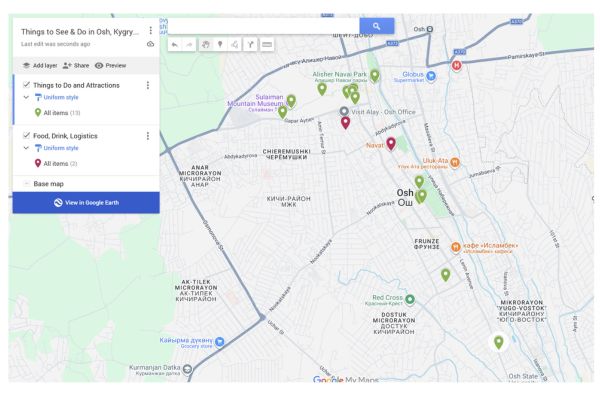The height and width of the screenshot is (400, 600).
Task: Click the red pin at Navat
Action: pyautogui.click(x=391, y=144)
